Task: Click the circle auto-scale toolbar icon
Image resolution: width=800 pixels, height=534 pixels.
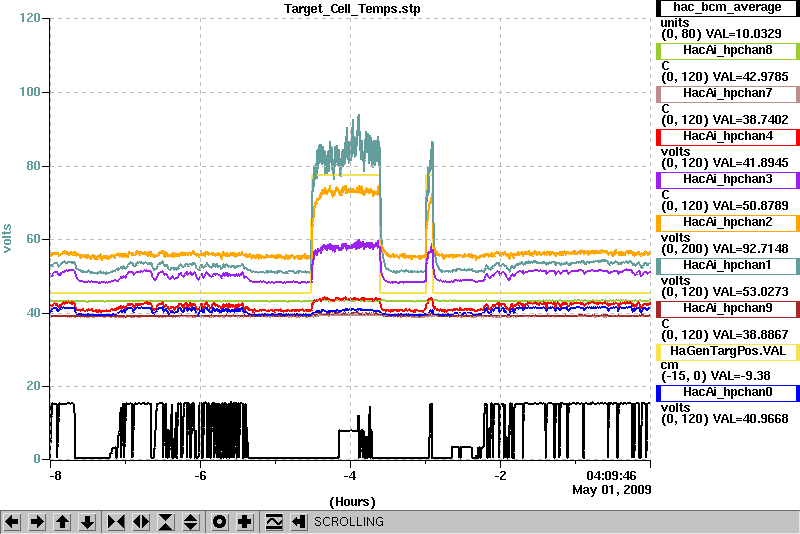Action: 220,522
